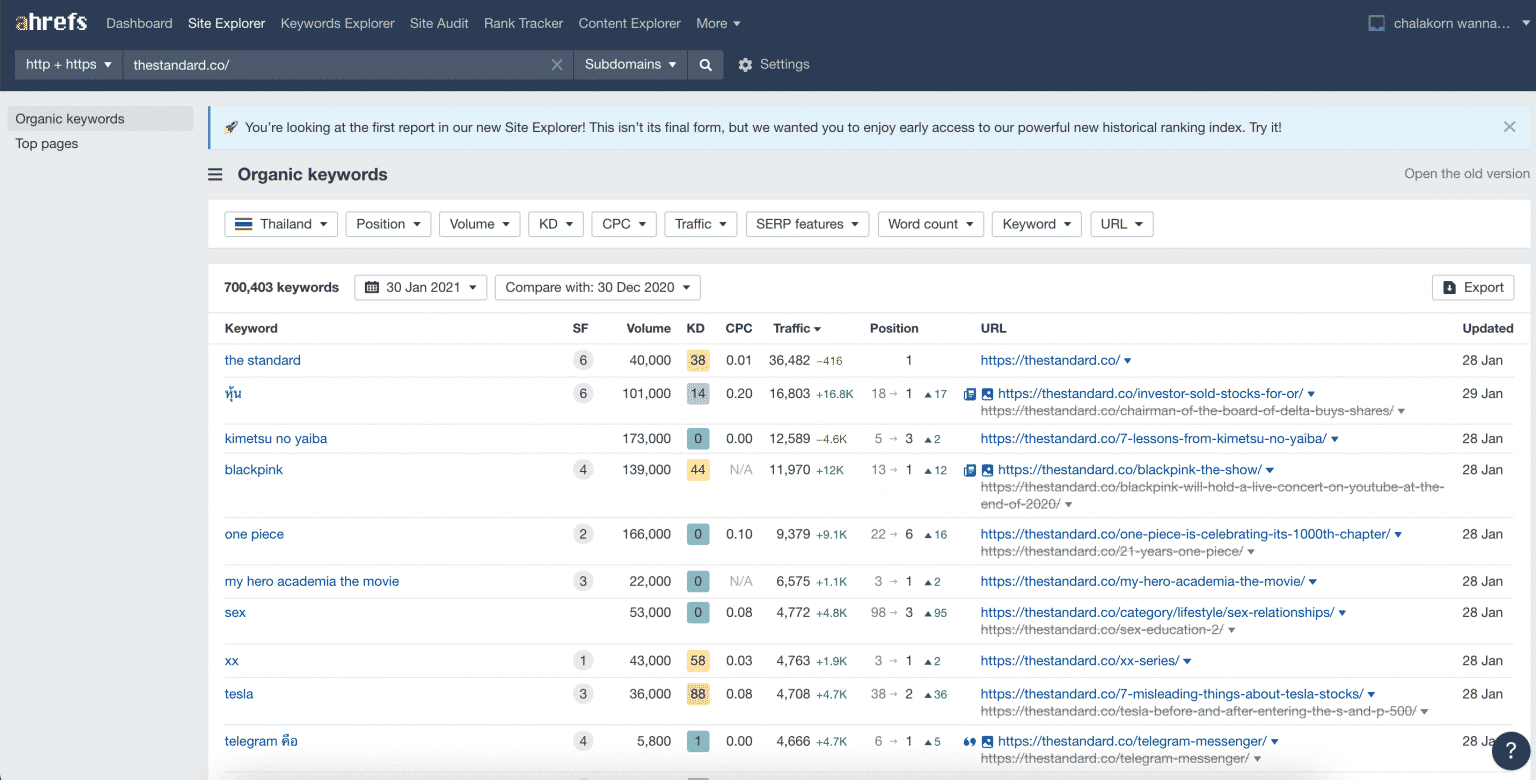Open Rank Tracker in top navigation

pyautogui.click(x=524, y=23)
